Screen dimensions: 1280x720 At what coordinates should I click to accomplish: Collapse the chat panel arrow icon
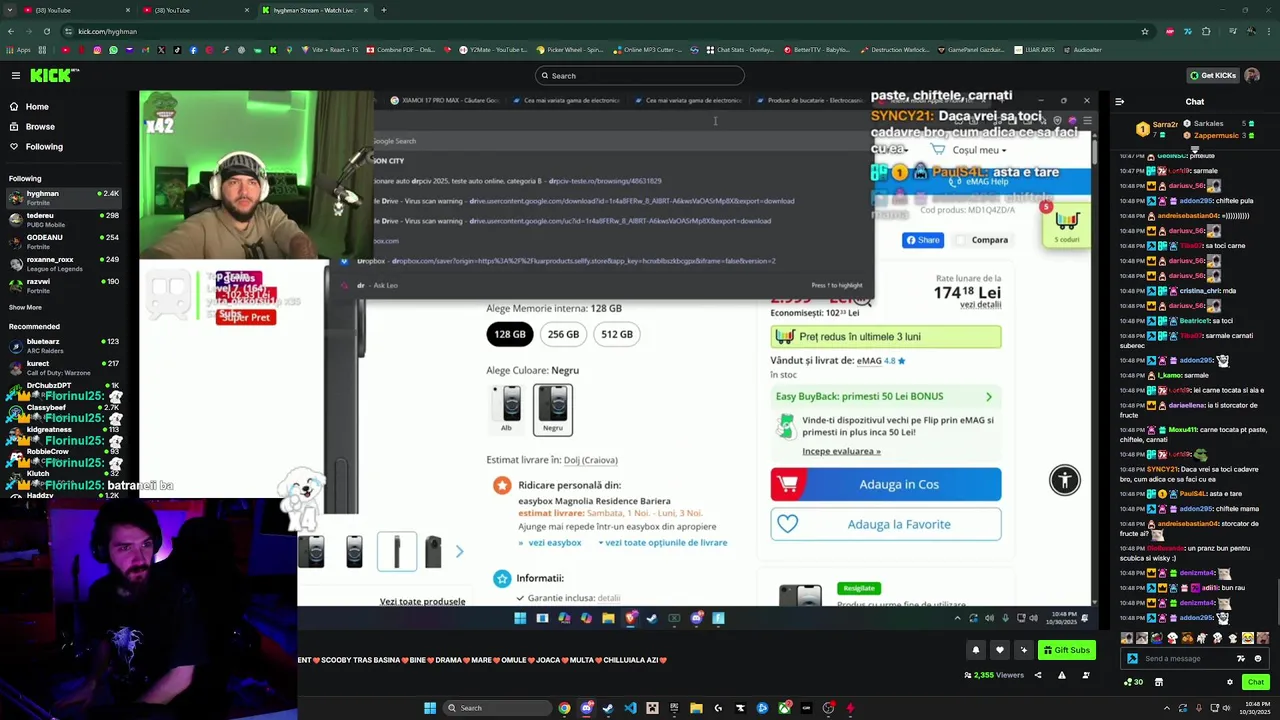[x=1119, y=101]
